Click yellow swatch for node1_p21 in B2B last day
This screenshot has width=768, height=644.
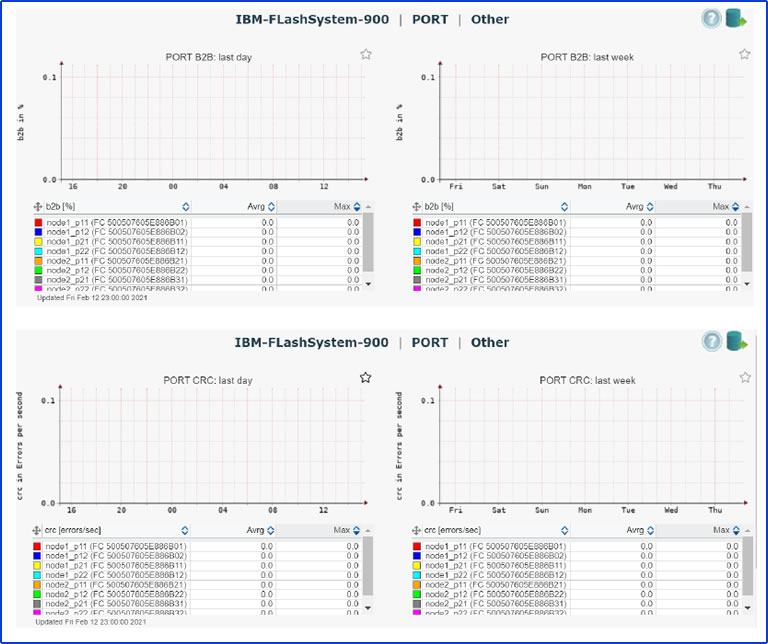pyautogui.click(x=38, y=241)
